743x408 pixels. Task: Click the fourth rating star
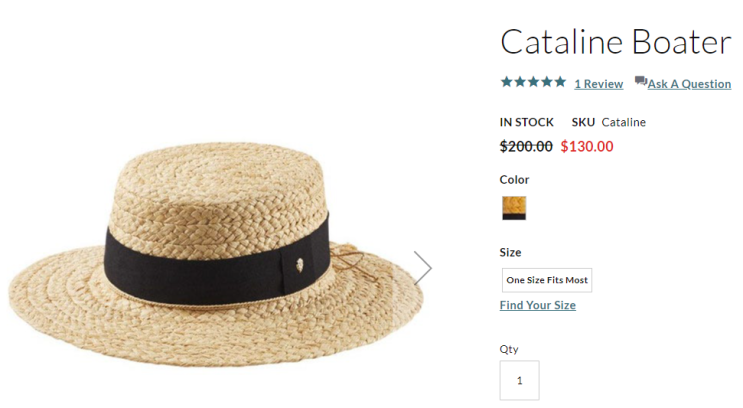(x=547, y=82)
